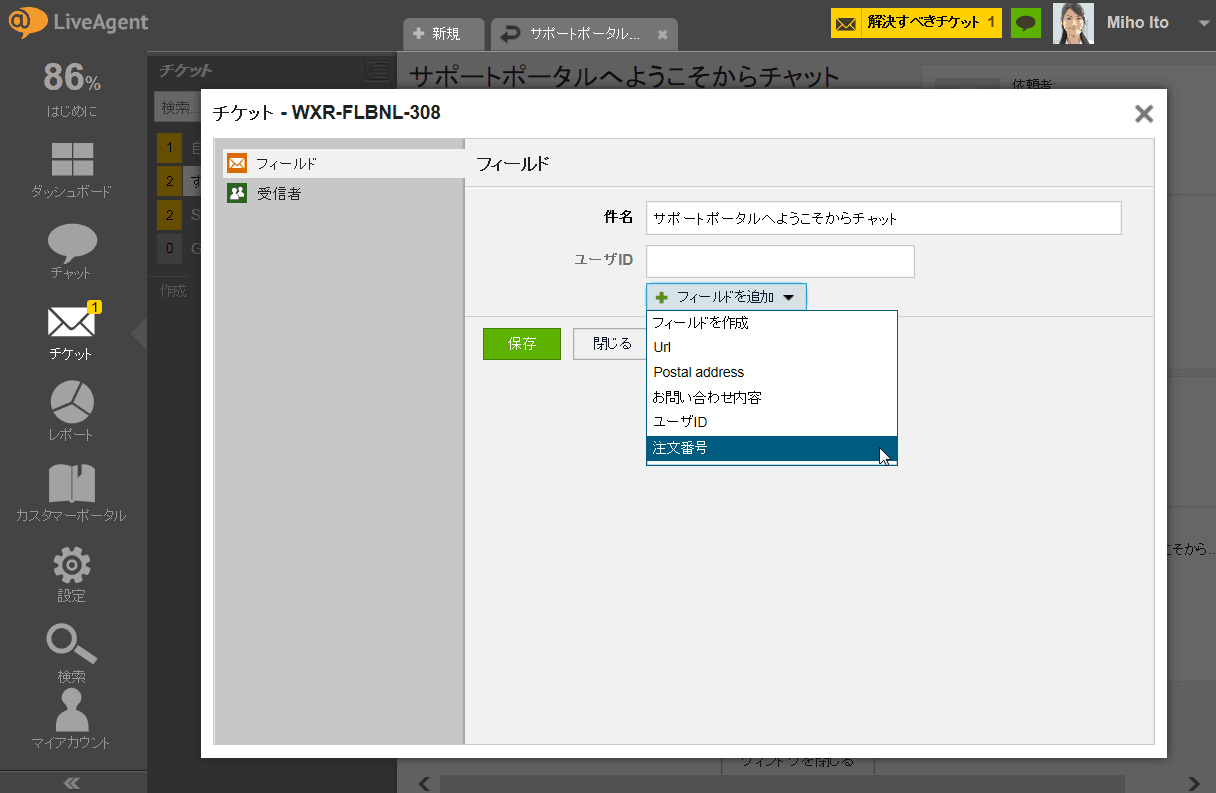This screenshot has width=1216, height=793.
Task: Close the ticket dialog with X
Action: click(1144, 114)
